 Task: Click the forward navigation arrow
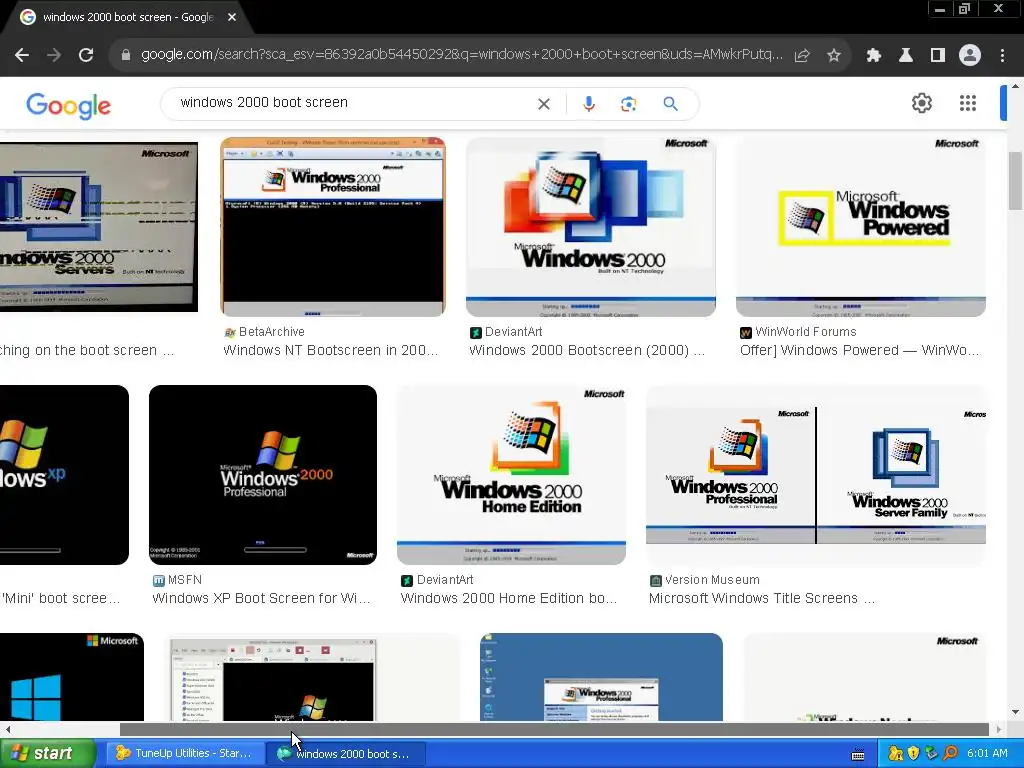[x=54, y=56]
